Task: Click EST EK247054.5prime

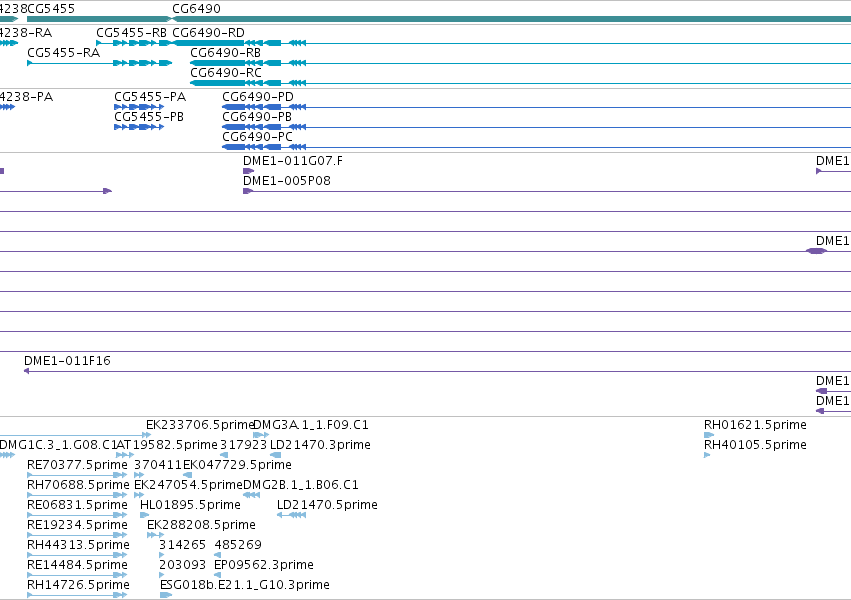Action: (x=139, y=495)
